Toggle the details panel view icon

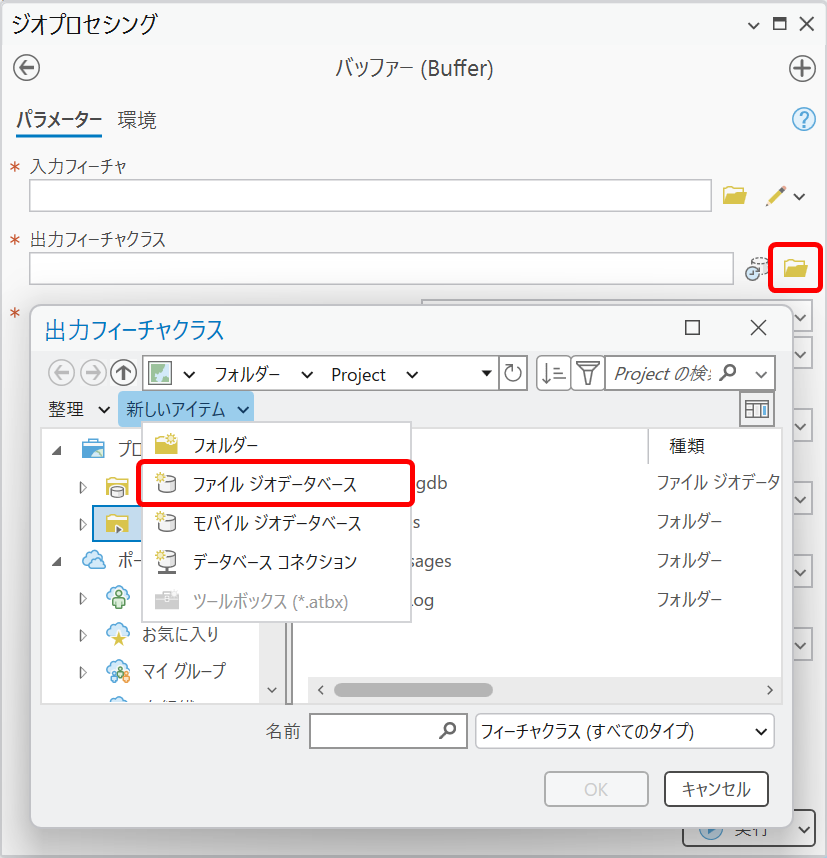click(757, 409)
